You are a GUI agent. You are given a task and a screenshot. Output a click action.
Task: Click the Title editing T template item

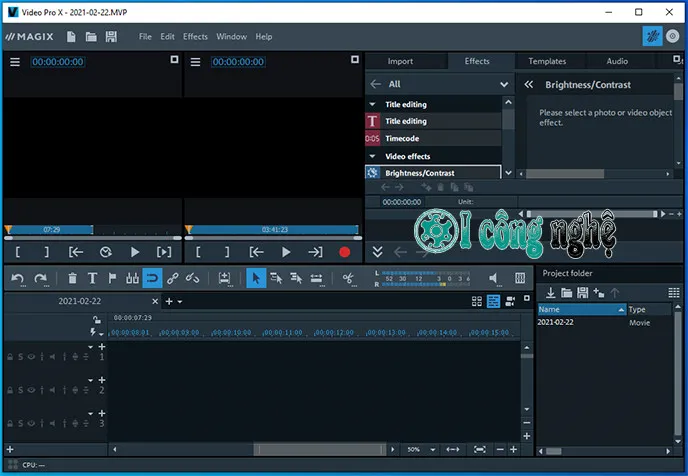[433, 121]
